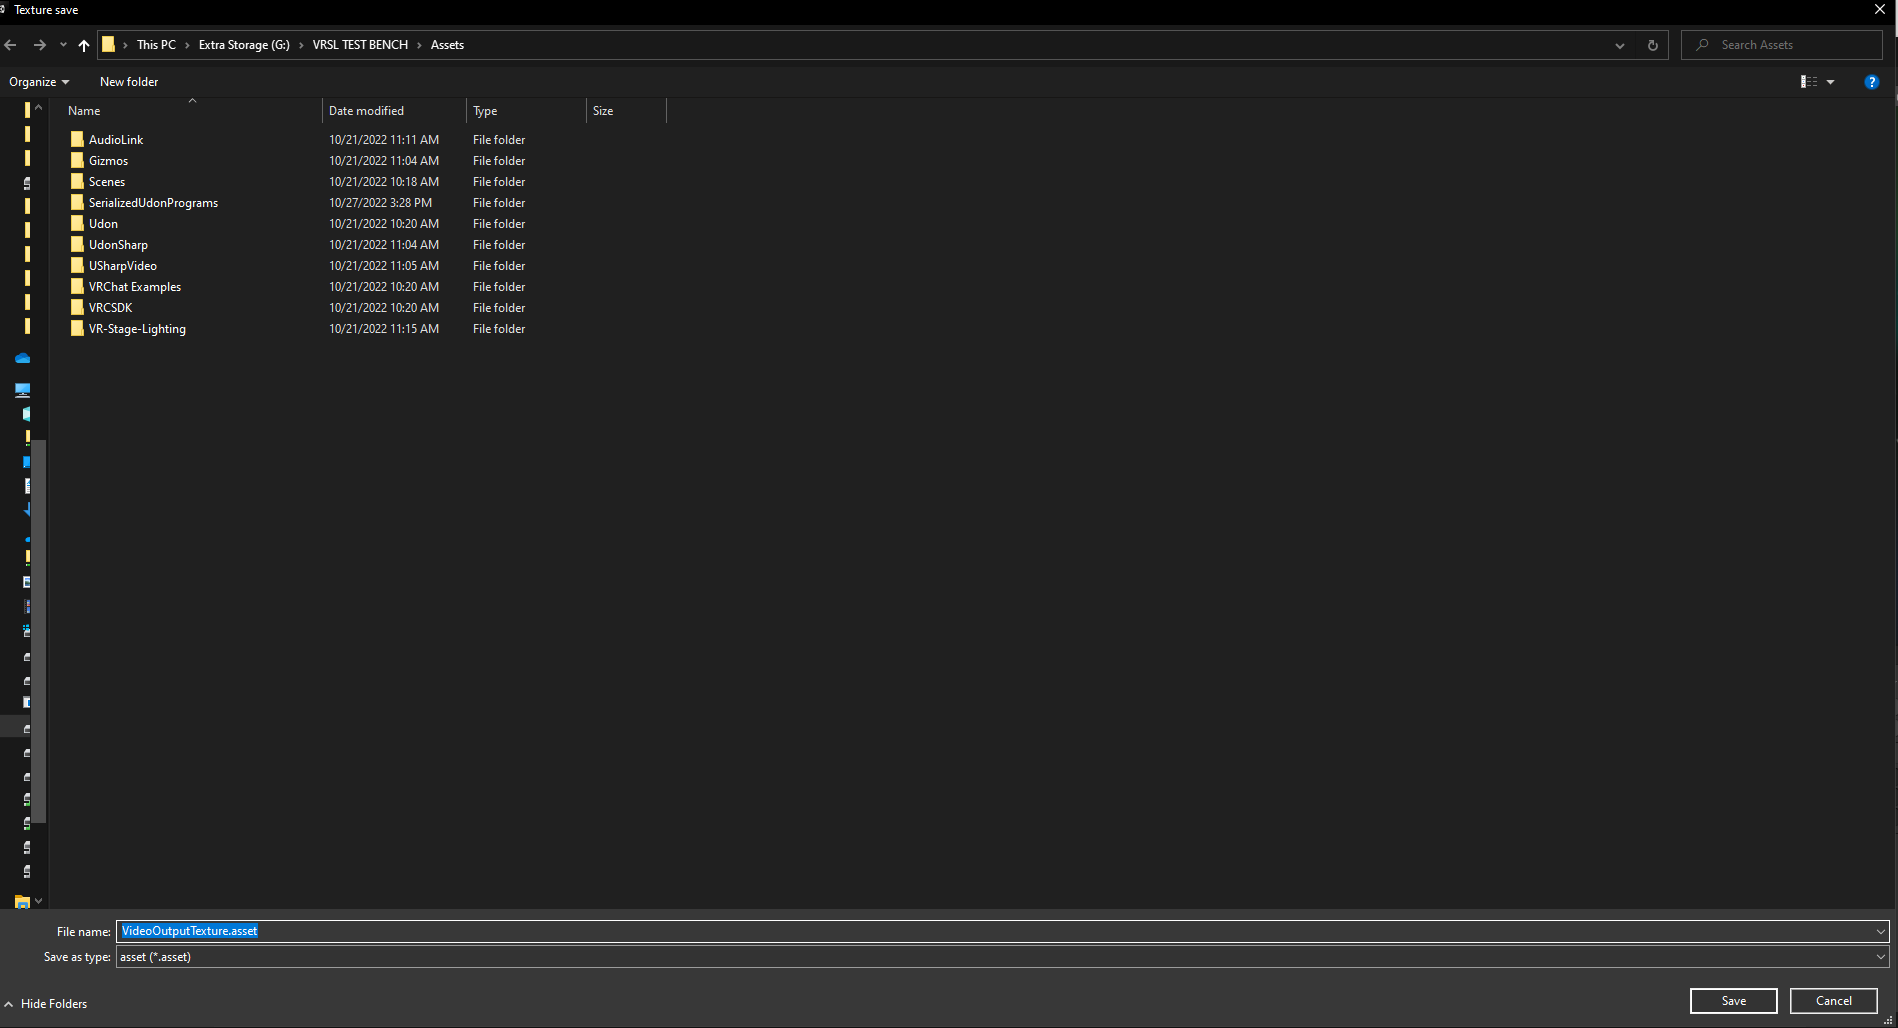Change the view layout icon
The image size is (1898, 1028).
coord(1809,82)
